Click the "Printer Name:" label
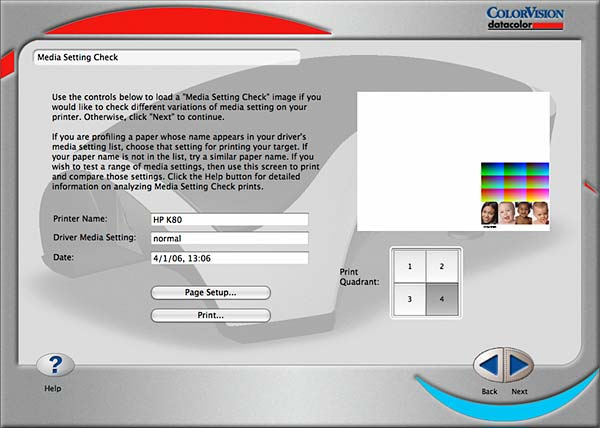Viewport: 600px width, 428px height. coord(80,219)
